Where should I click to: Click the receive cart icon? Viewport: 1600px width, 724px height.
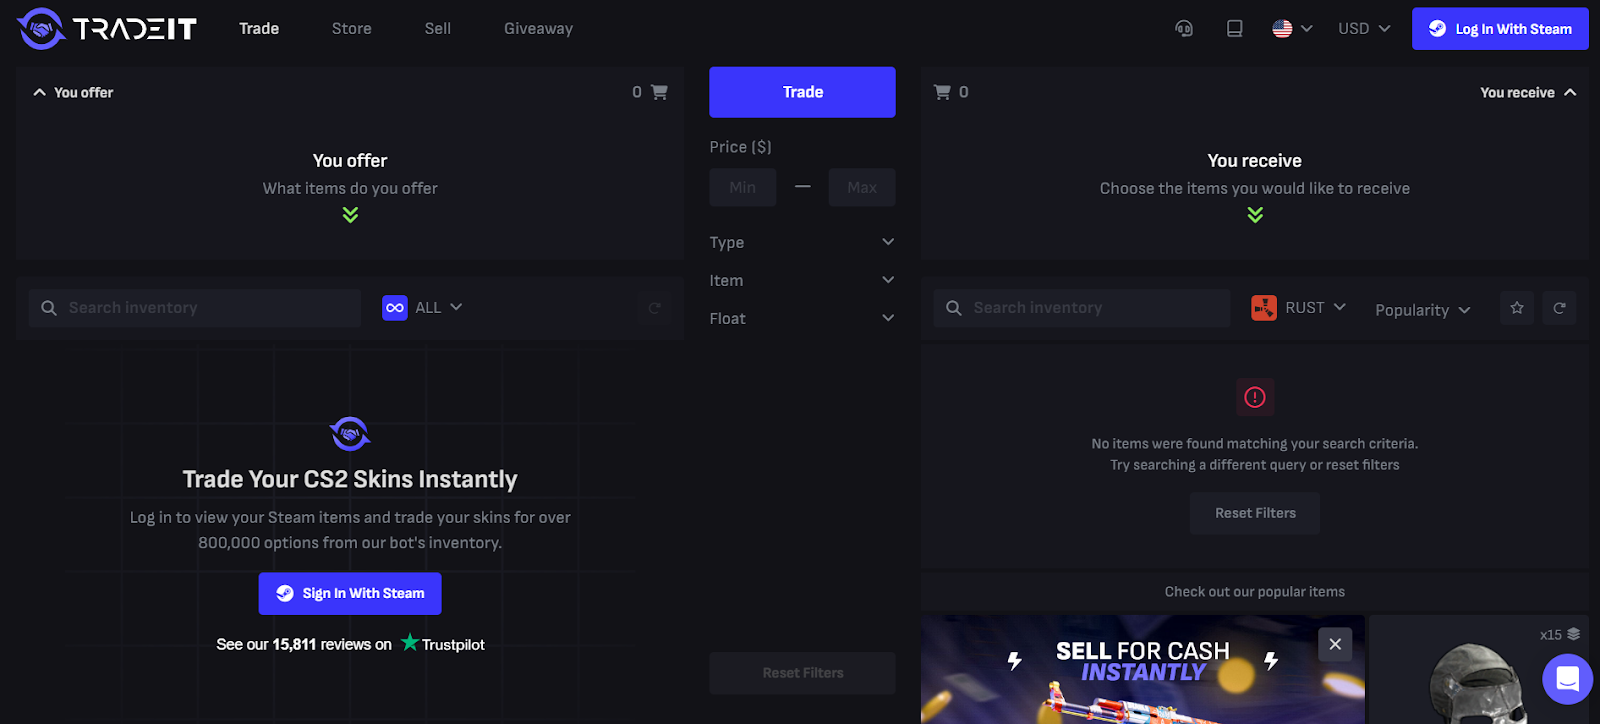coord(942,92)
